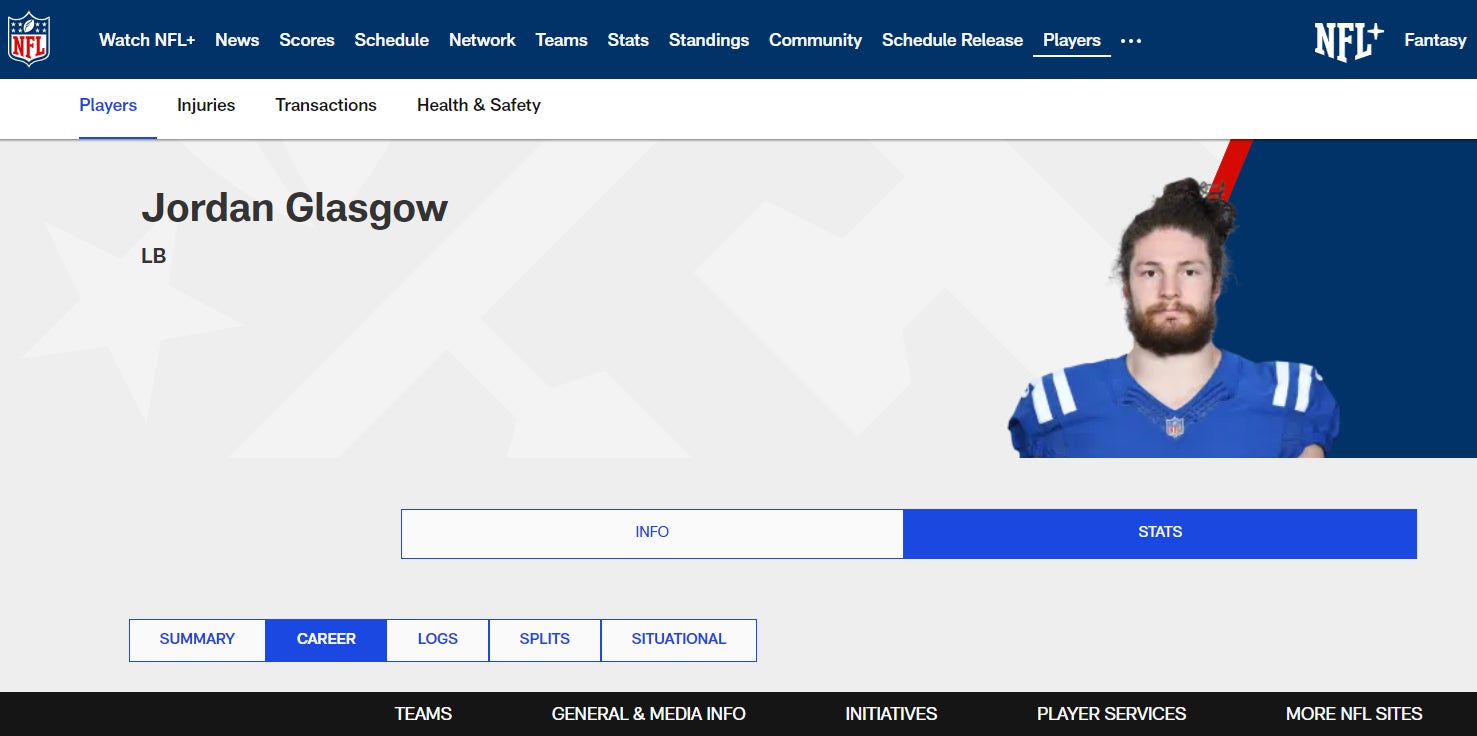
Task: Switch to the Injuries sub-tab
Action: [206, 105]
